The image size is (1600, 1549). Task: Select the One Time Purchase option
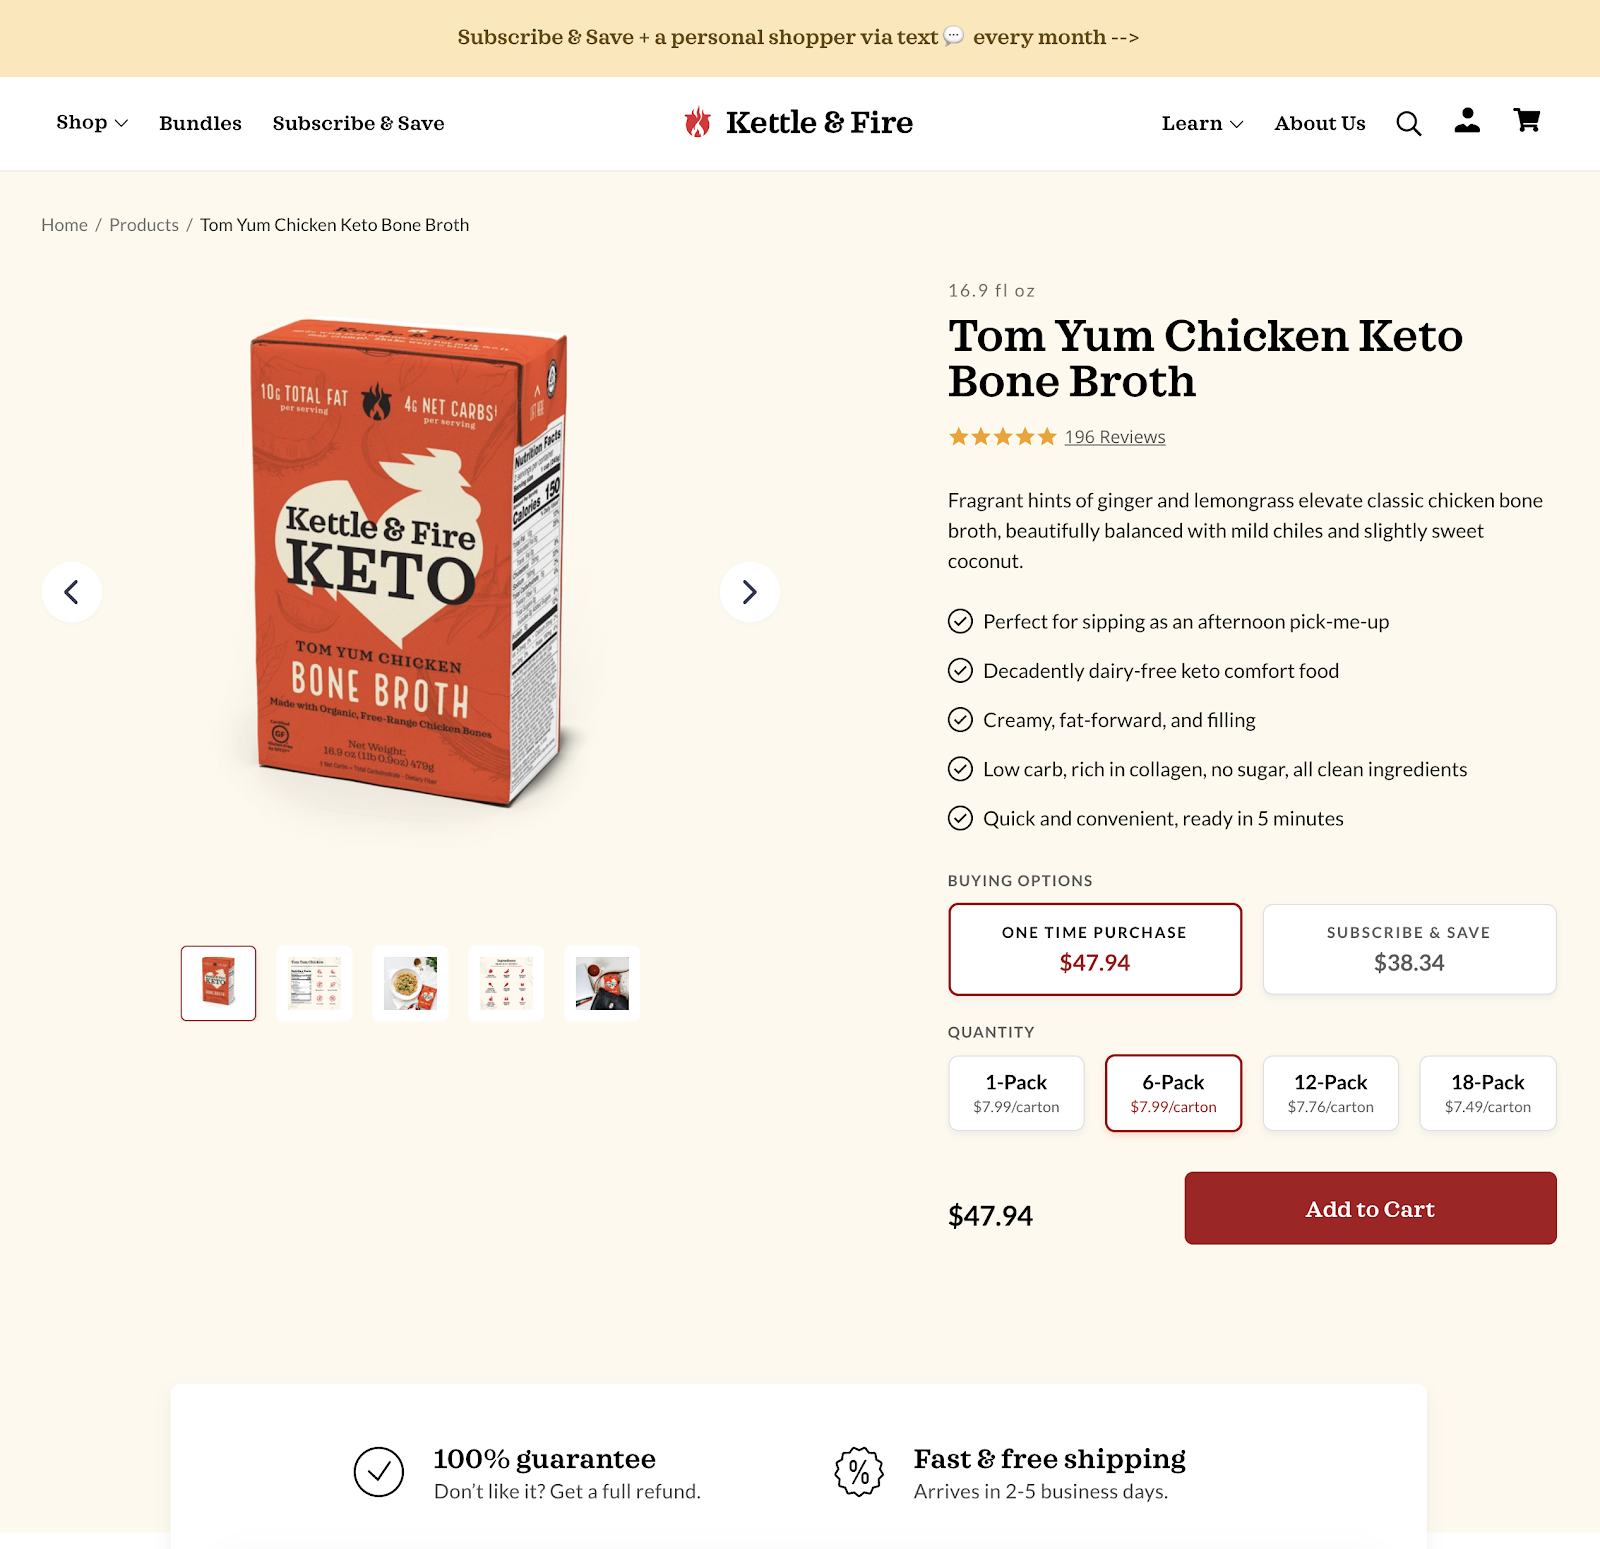(1094, 948)
